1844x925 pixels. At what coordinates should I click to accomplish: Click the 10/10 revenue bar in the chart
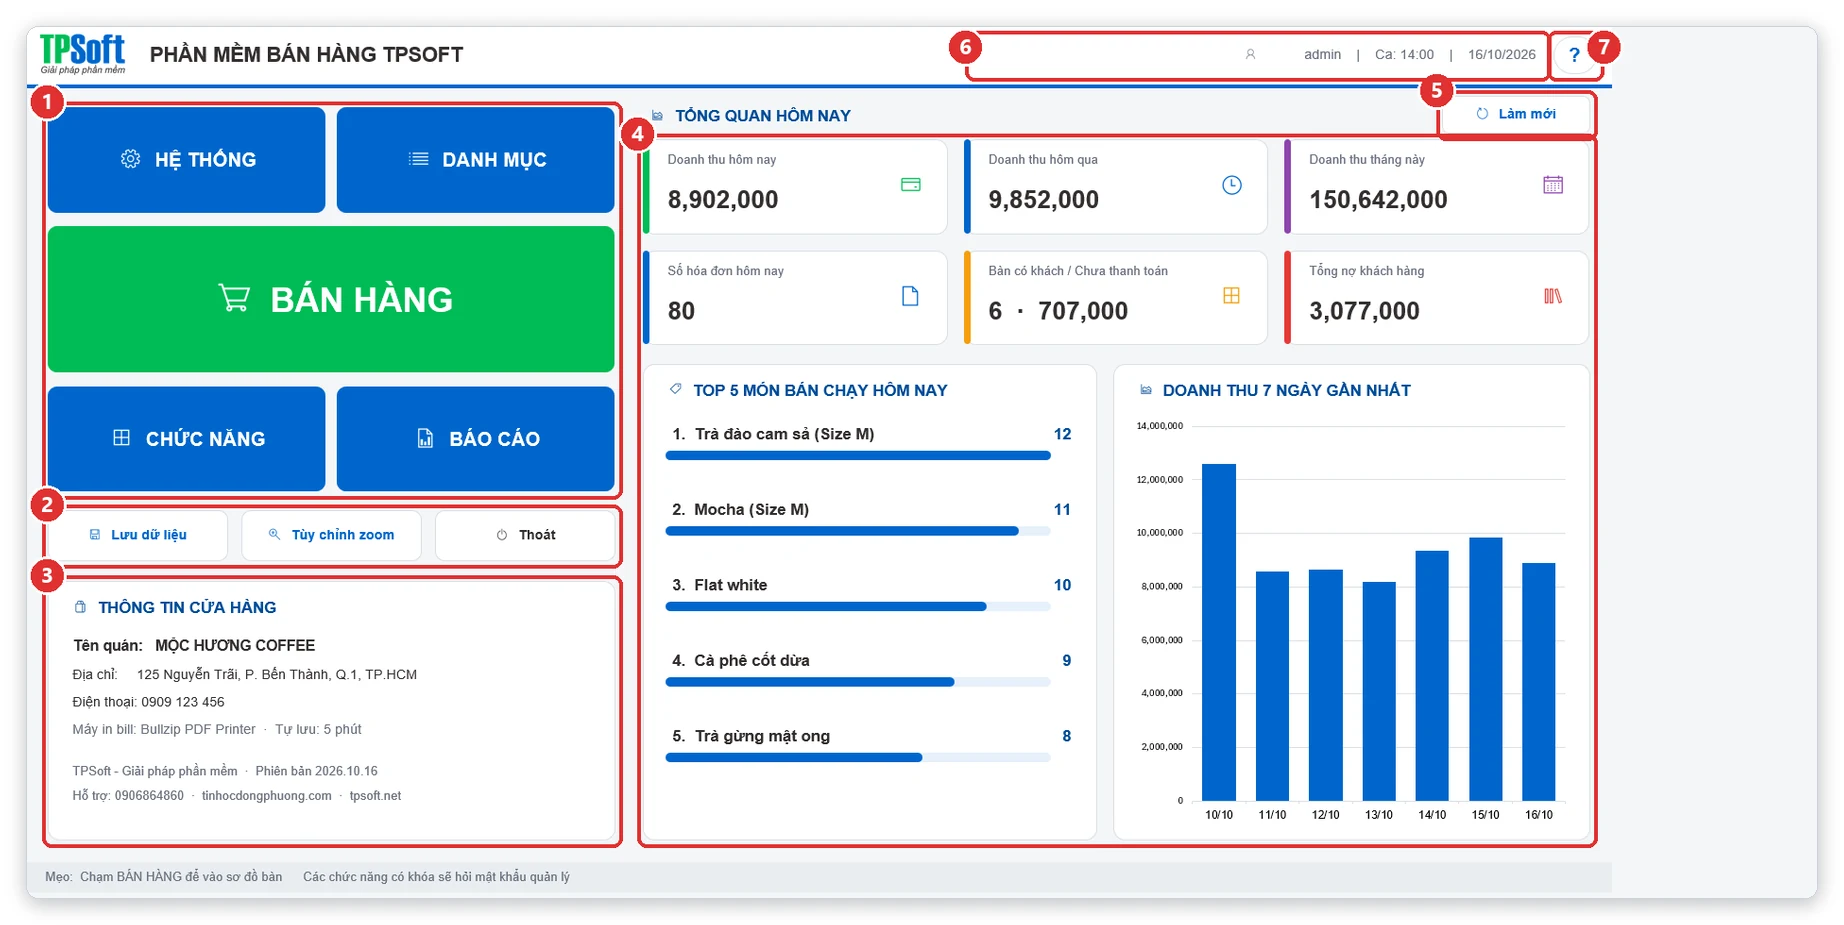[1219, 632]
